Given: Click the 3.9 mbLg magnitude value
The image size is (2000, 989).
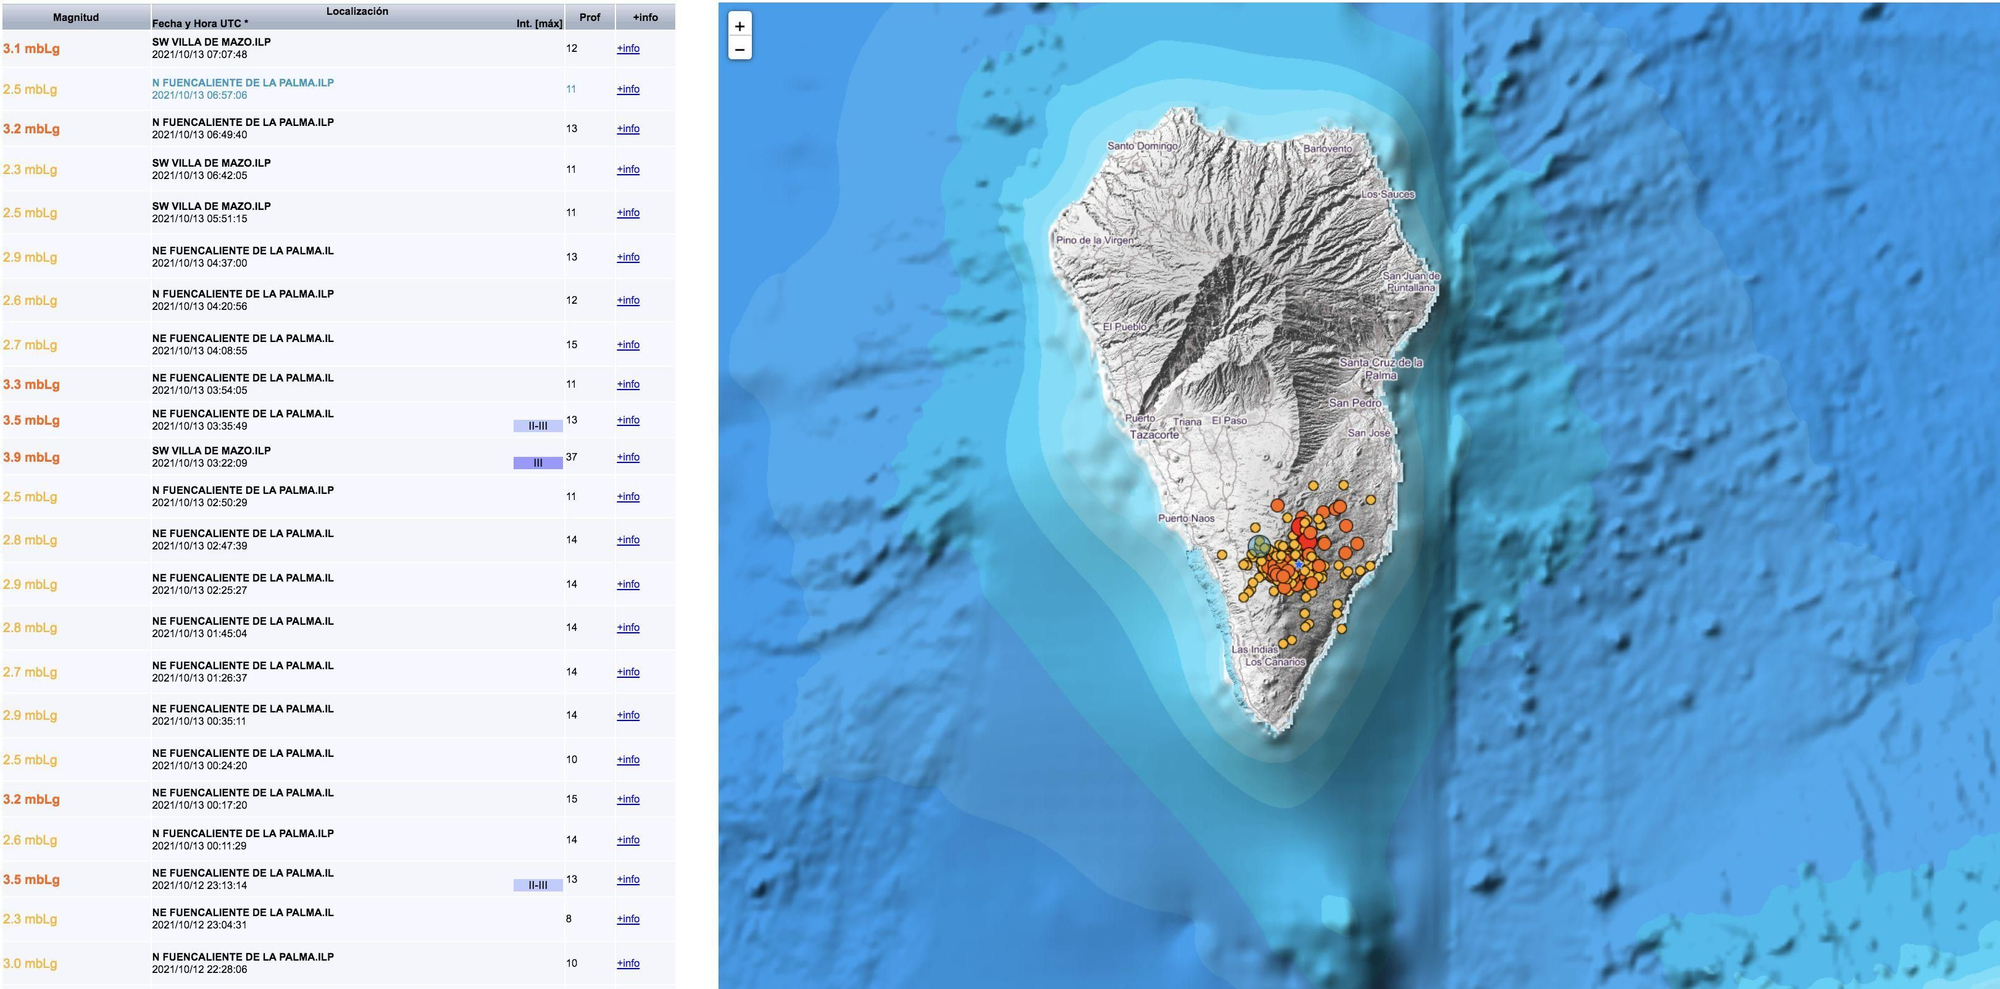Looking at the screenshot, I should [31, 458].
